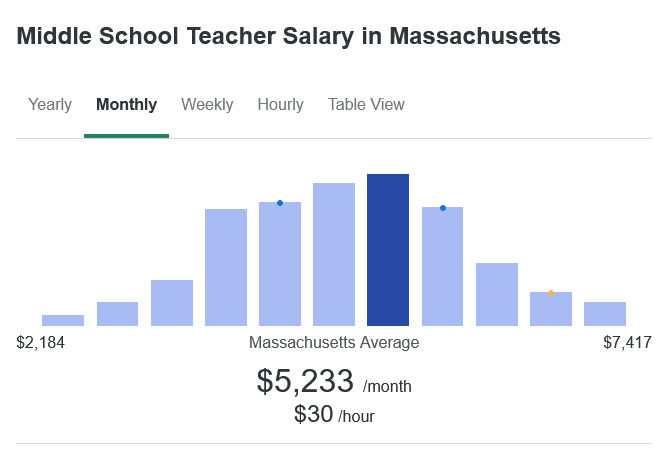
Task: Click the bar left of the dark average bar
Action: coord(334,254)
